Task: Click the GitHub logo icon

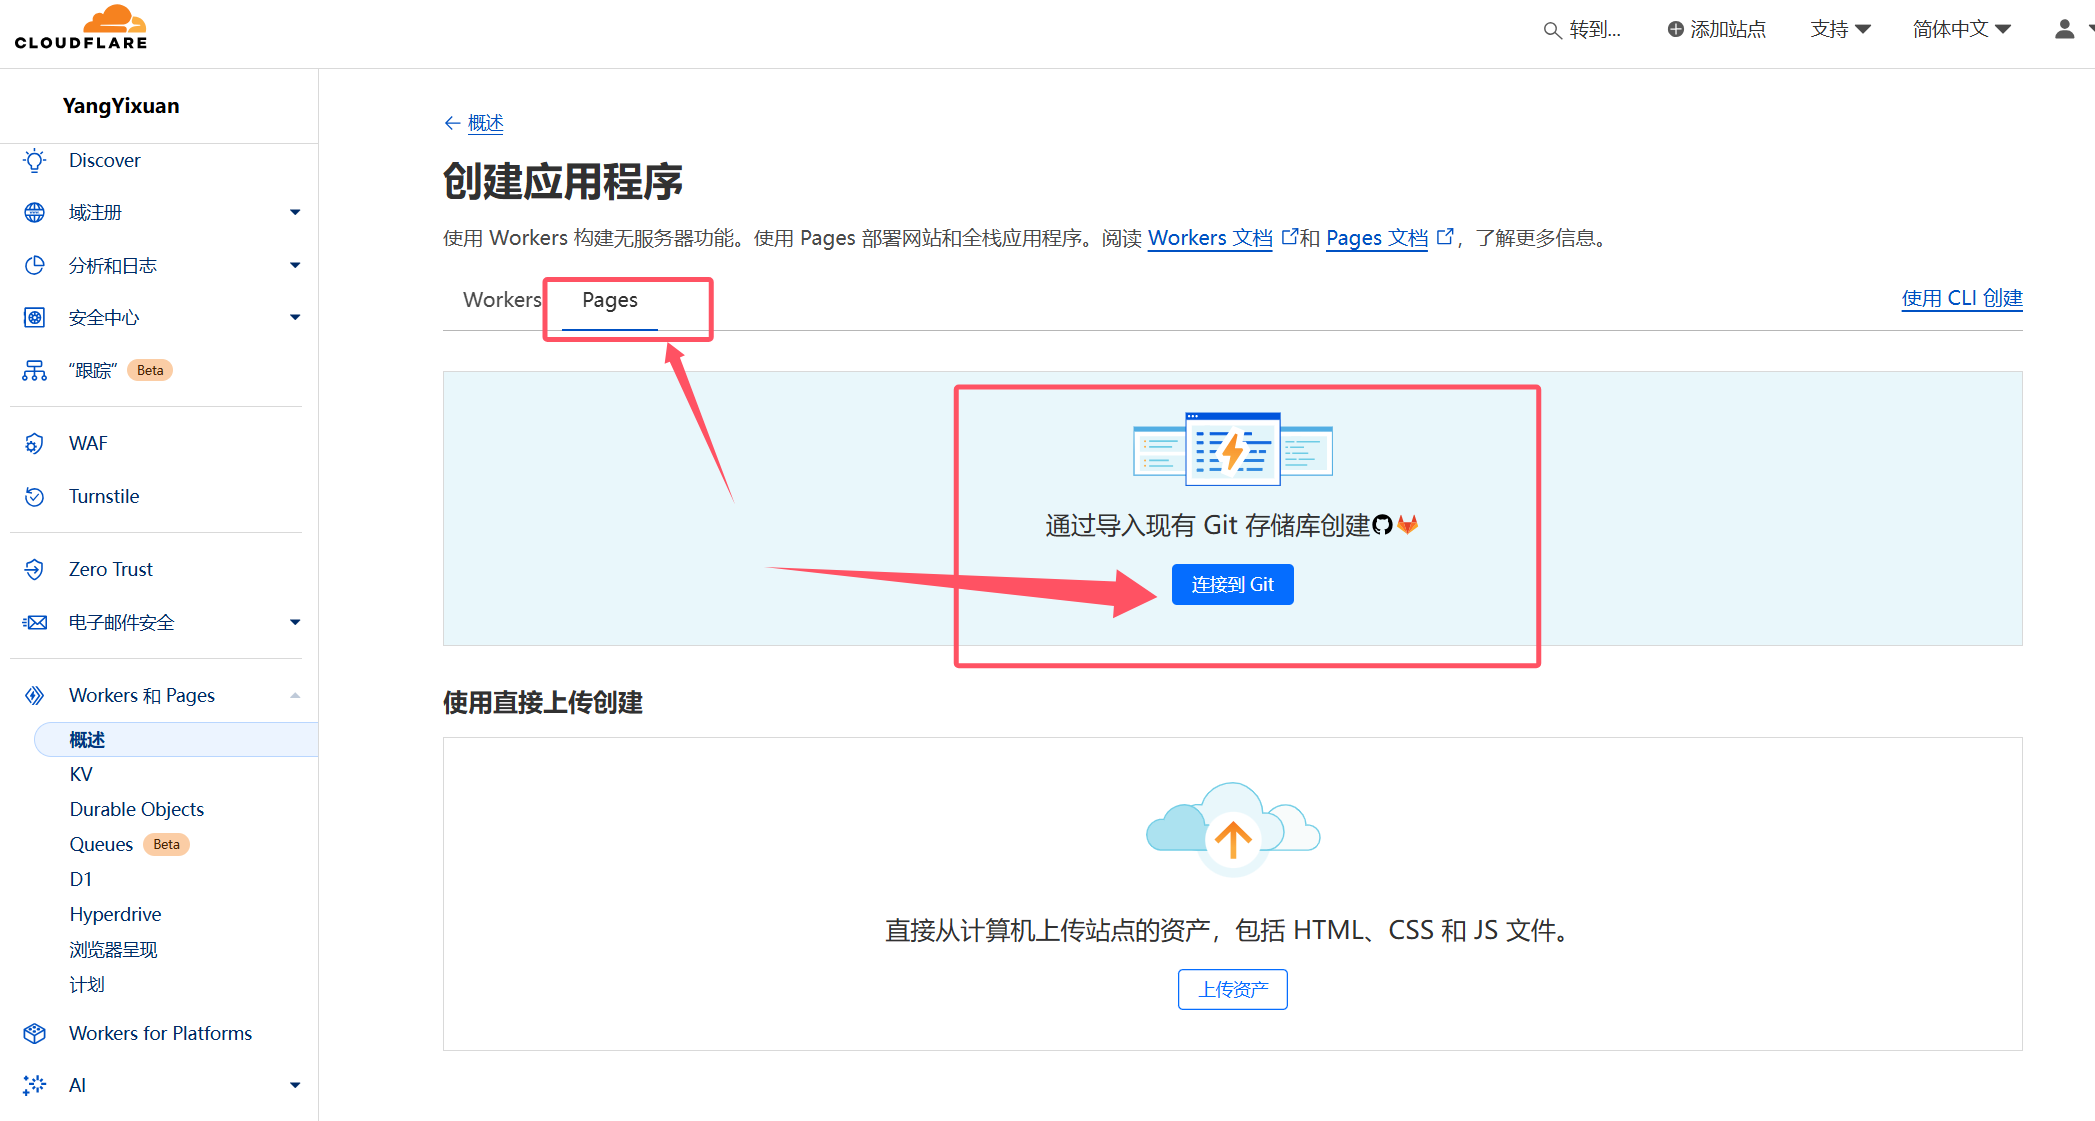Action: coord(1382,525)
